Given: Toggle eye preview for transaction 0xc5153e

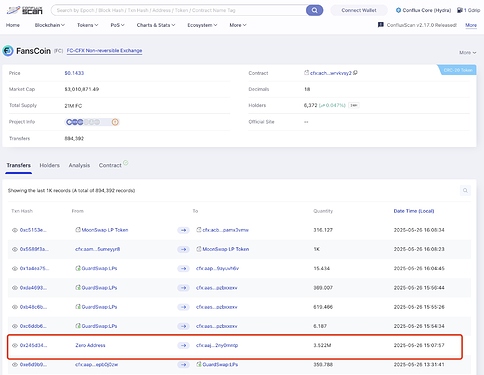Looking at the screenshot, I should [x=15, y=230].
